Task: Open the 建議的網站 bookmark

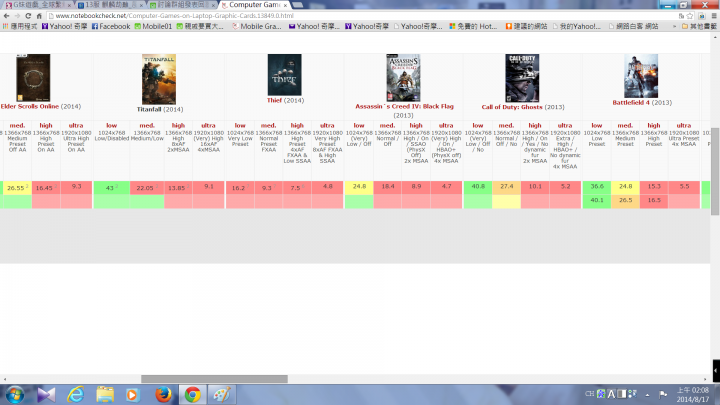Action: coord(526,27)
